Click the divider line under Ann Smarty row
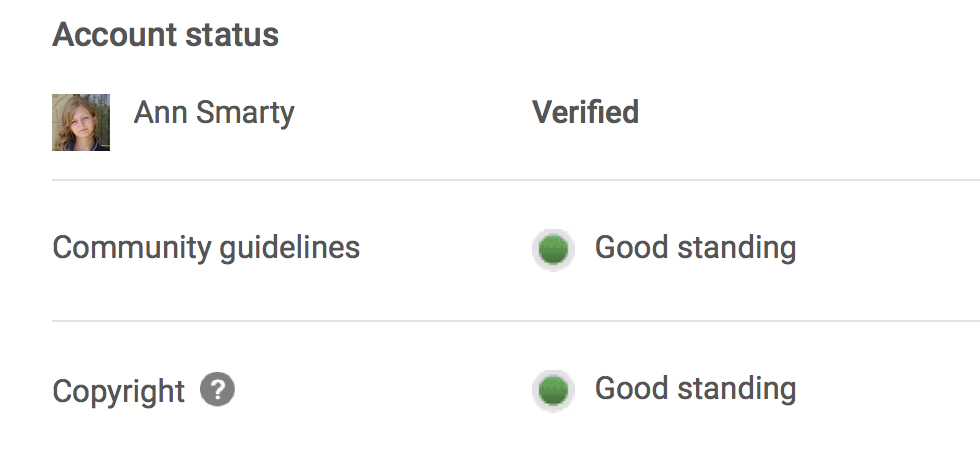Image resolution: width=980 pixels, height=466 pixels. pos(516,180)
